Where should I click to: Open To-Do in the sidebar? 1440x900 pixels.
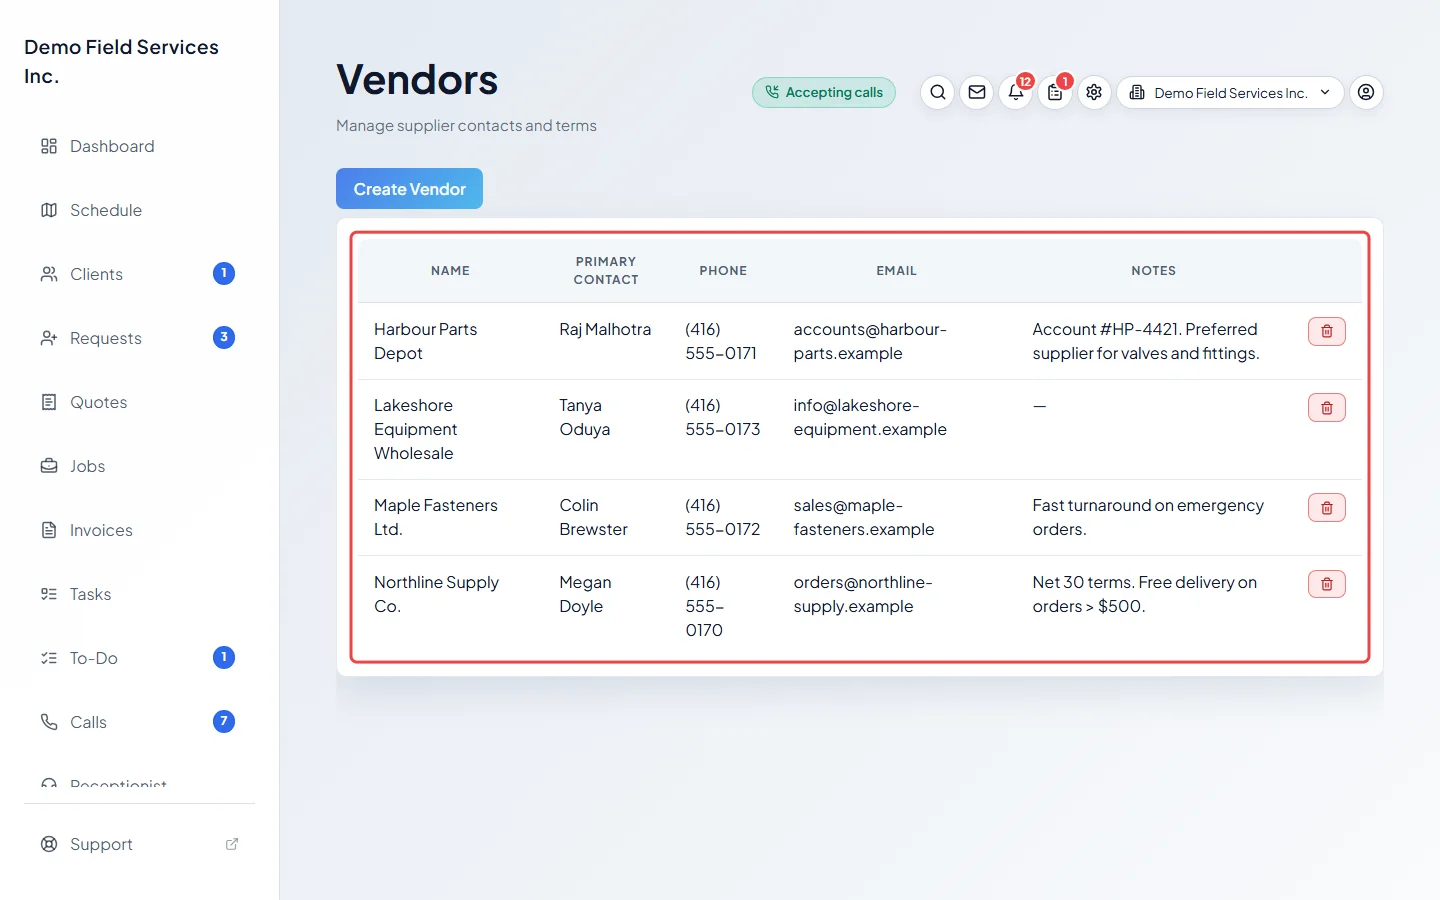[x=140, y=658]
